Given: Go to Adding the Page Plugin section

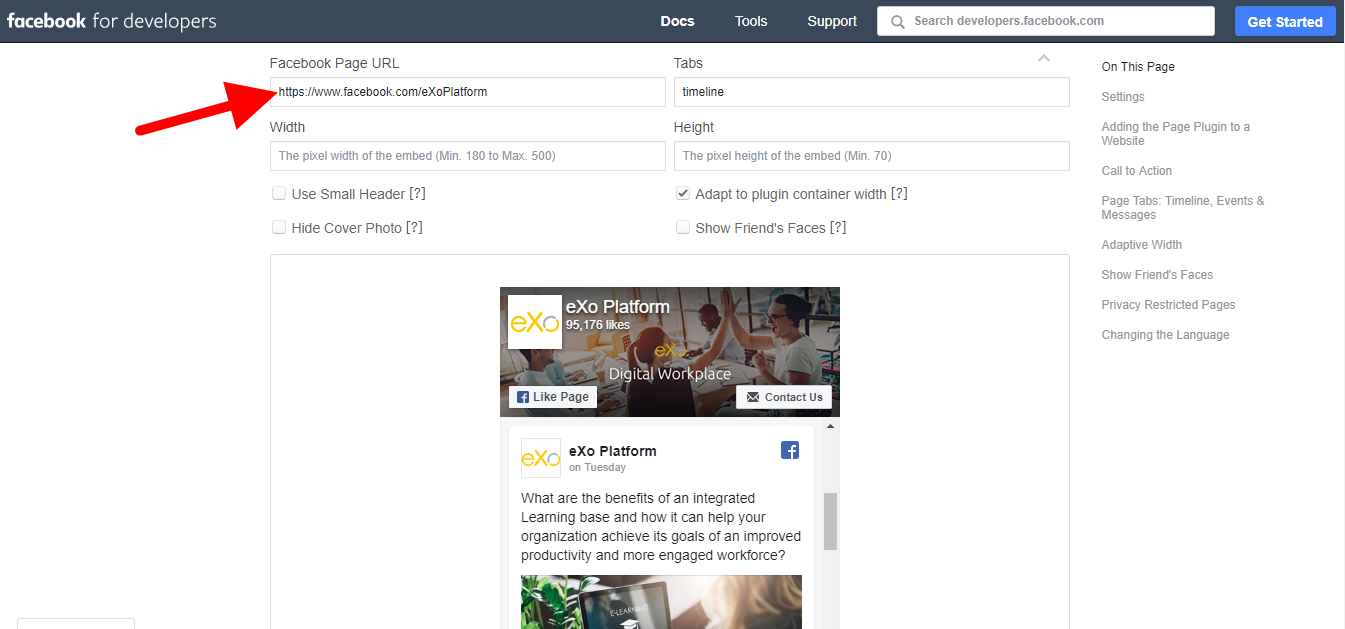Looking at the screenshot, I should (1176, 134).
